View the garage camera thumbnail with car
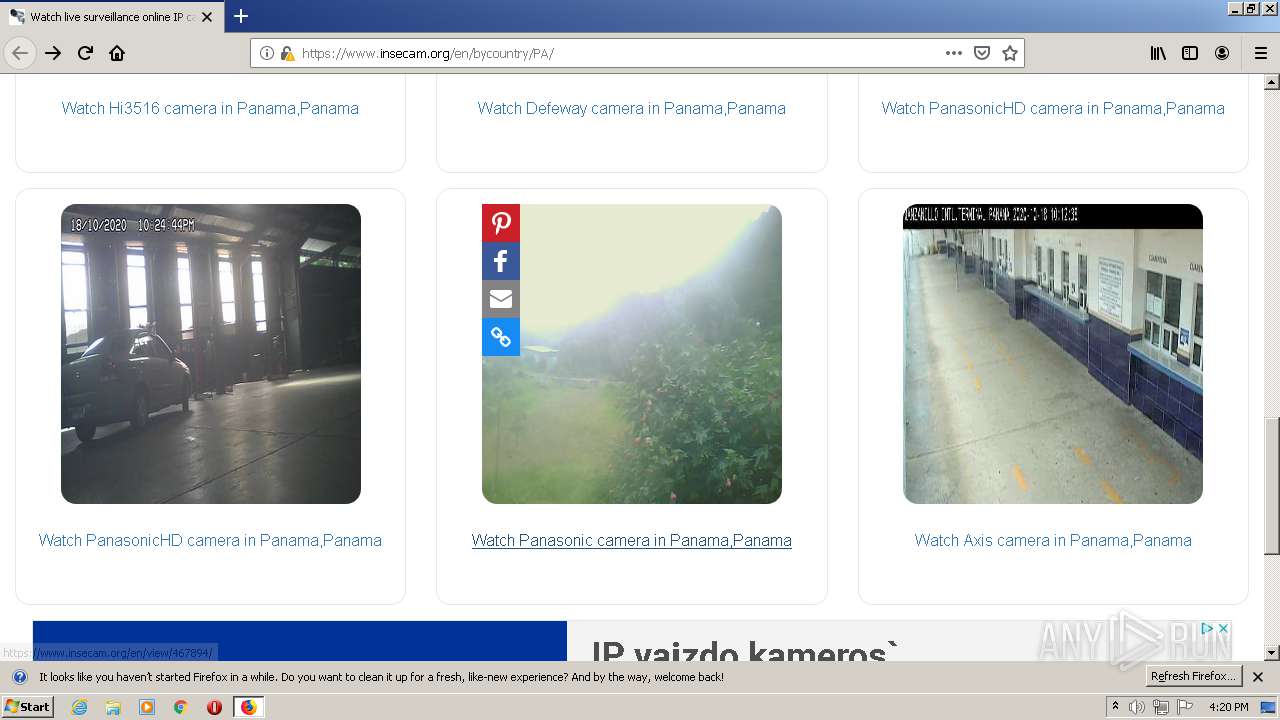The width and height of the screenshot is (1280, 720). click(211, 354)
